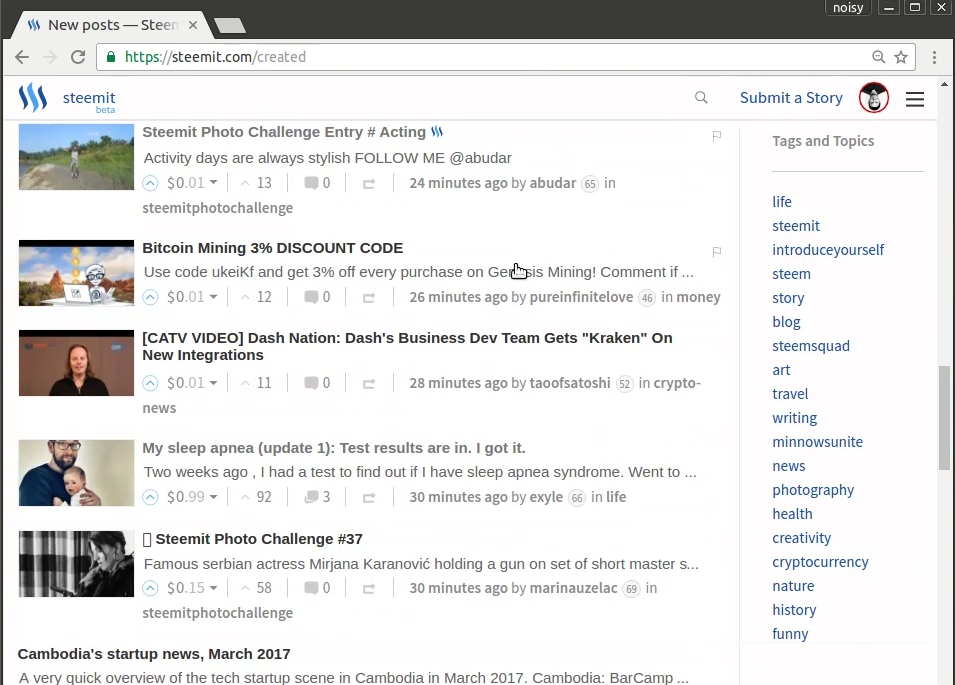955x685 pixels.
Task: Expand payout dropdown on Bitcoin Mining post
Action: click(x=213, y=297)
